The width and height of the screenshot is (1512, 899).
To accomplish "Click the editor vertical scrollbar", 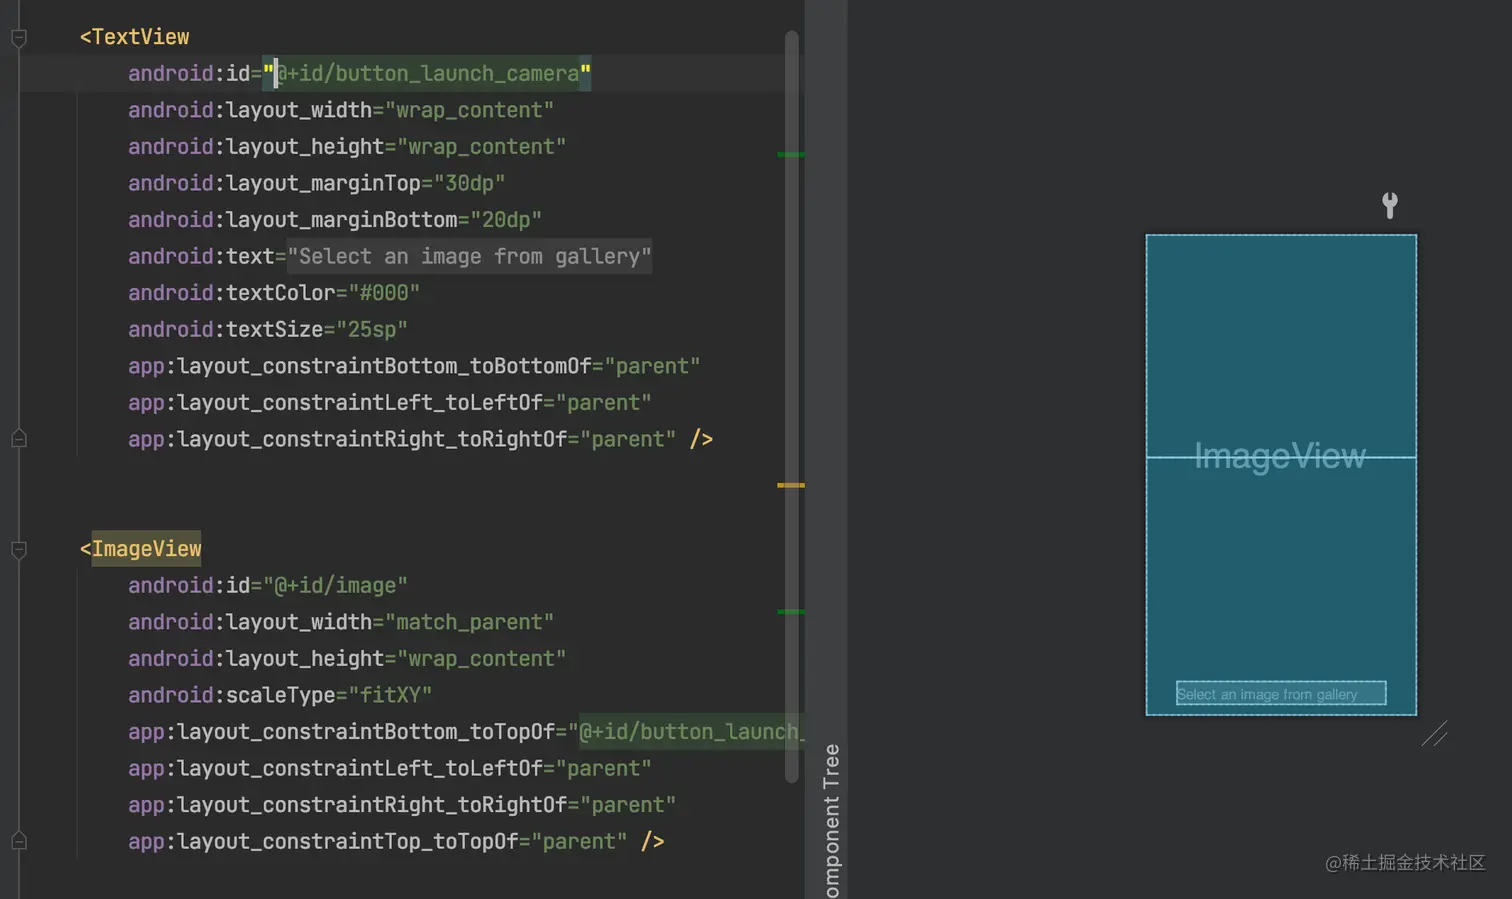I will point(792,405).
